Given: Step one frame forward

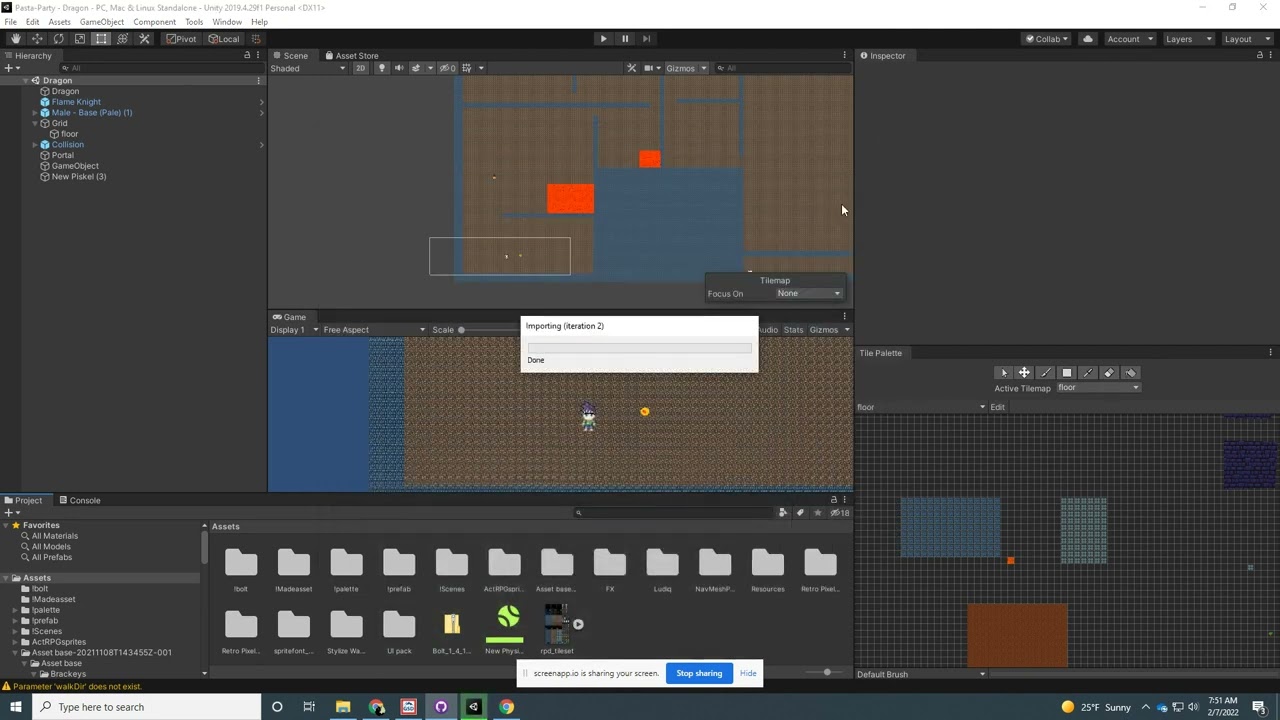Looking at the screenshot, I should coord(647,39).
